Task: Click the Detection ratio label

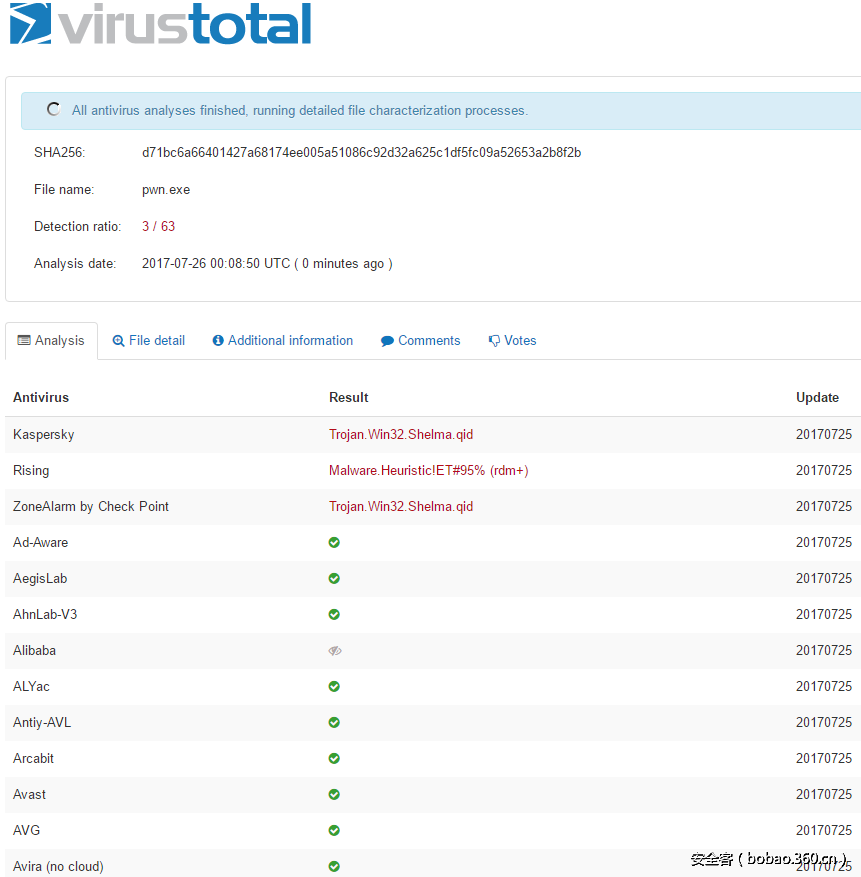Action: click(x=77, y=227)
